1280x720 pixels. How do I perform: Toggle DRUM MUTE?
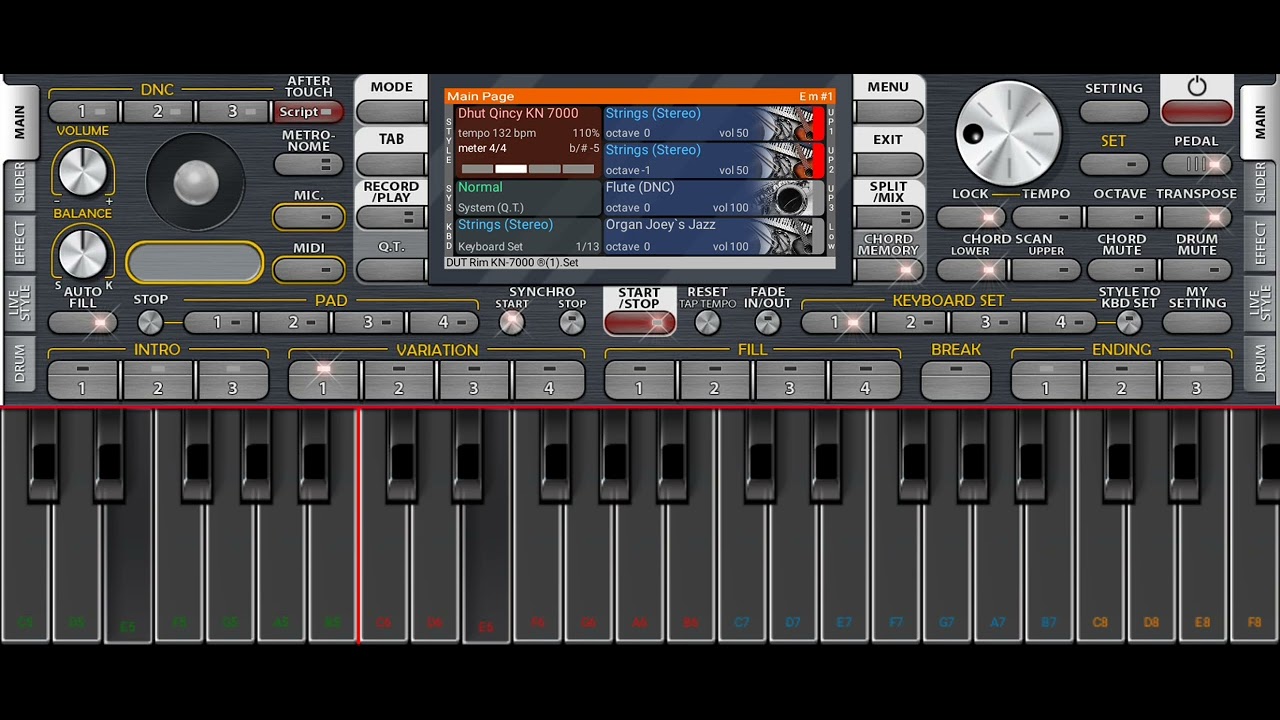(1197, 269)
